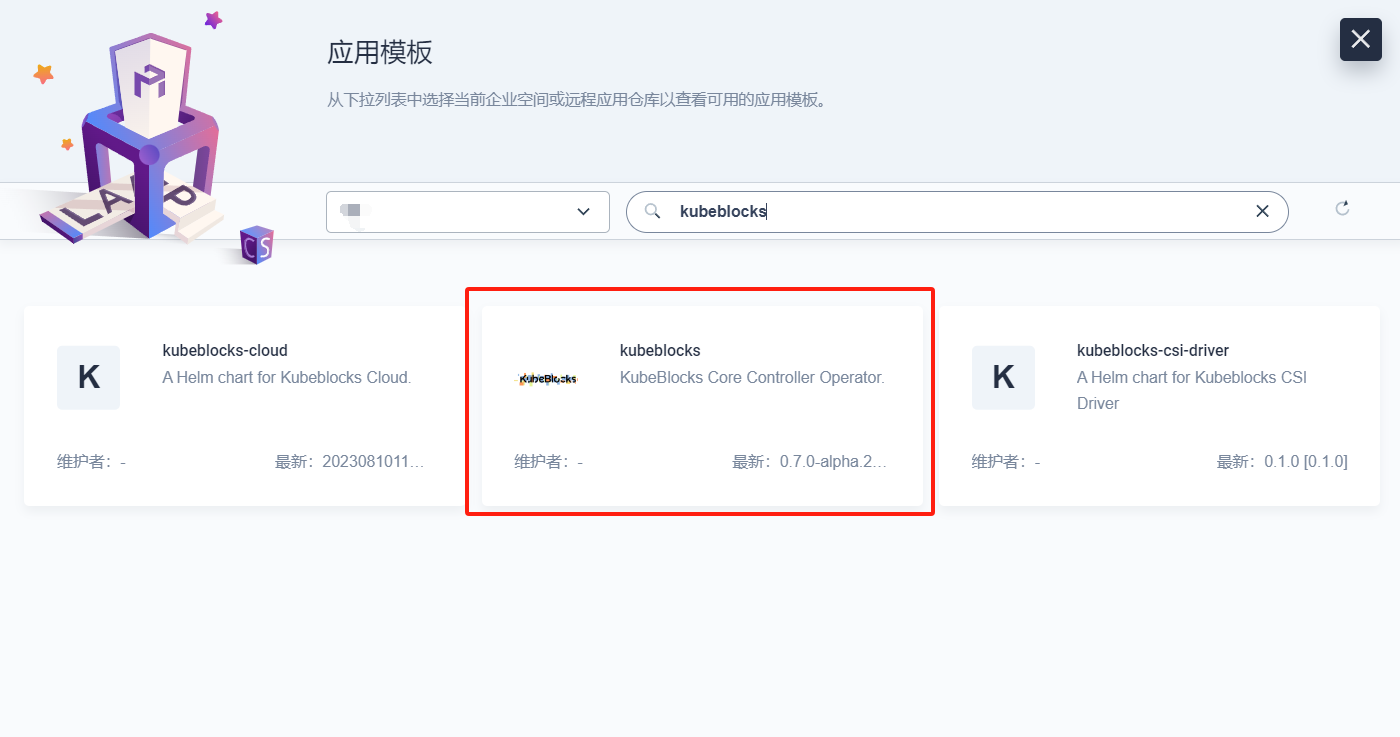The width and height of the screenshot is (1400, 737).
Task: Click the 应用模板 heading
Action: pyautogui.click(x=381, y=54)
